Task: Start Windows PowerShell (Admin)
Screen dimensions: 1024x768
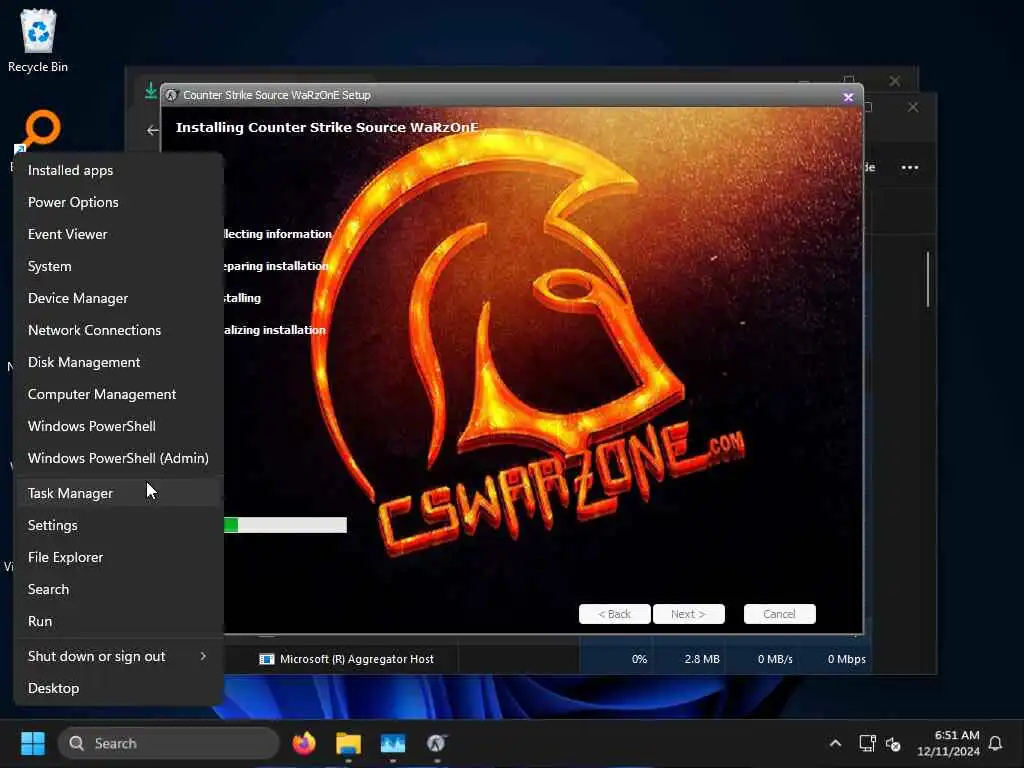Action: tap(118, 458)
